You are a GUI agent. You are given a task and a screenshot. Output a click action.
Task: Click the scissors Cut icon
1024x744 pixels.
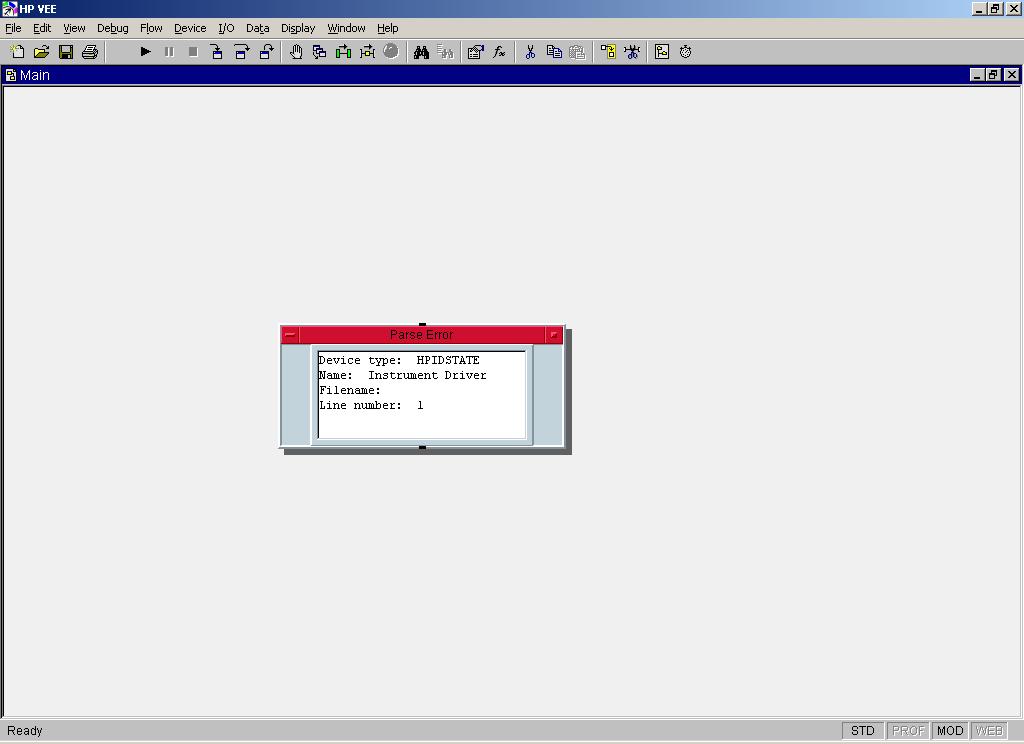tap(530, 52)
